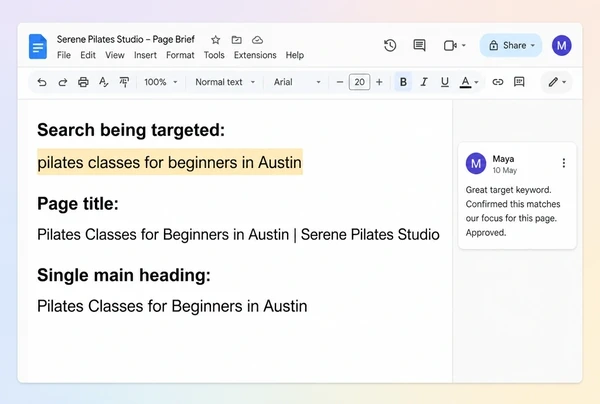Star the Serene Pilates Studio document
600x404 pixels.
coord(215,40)
